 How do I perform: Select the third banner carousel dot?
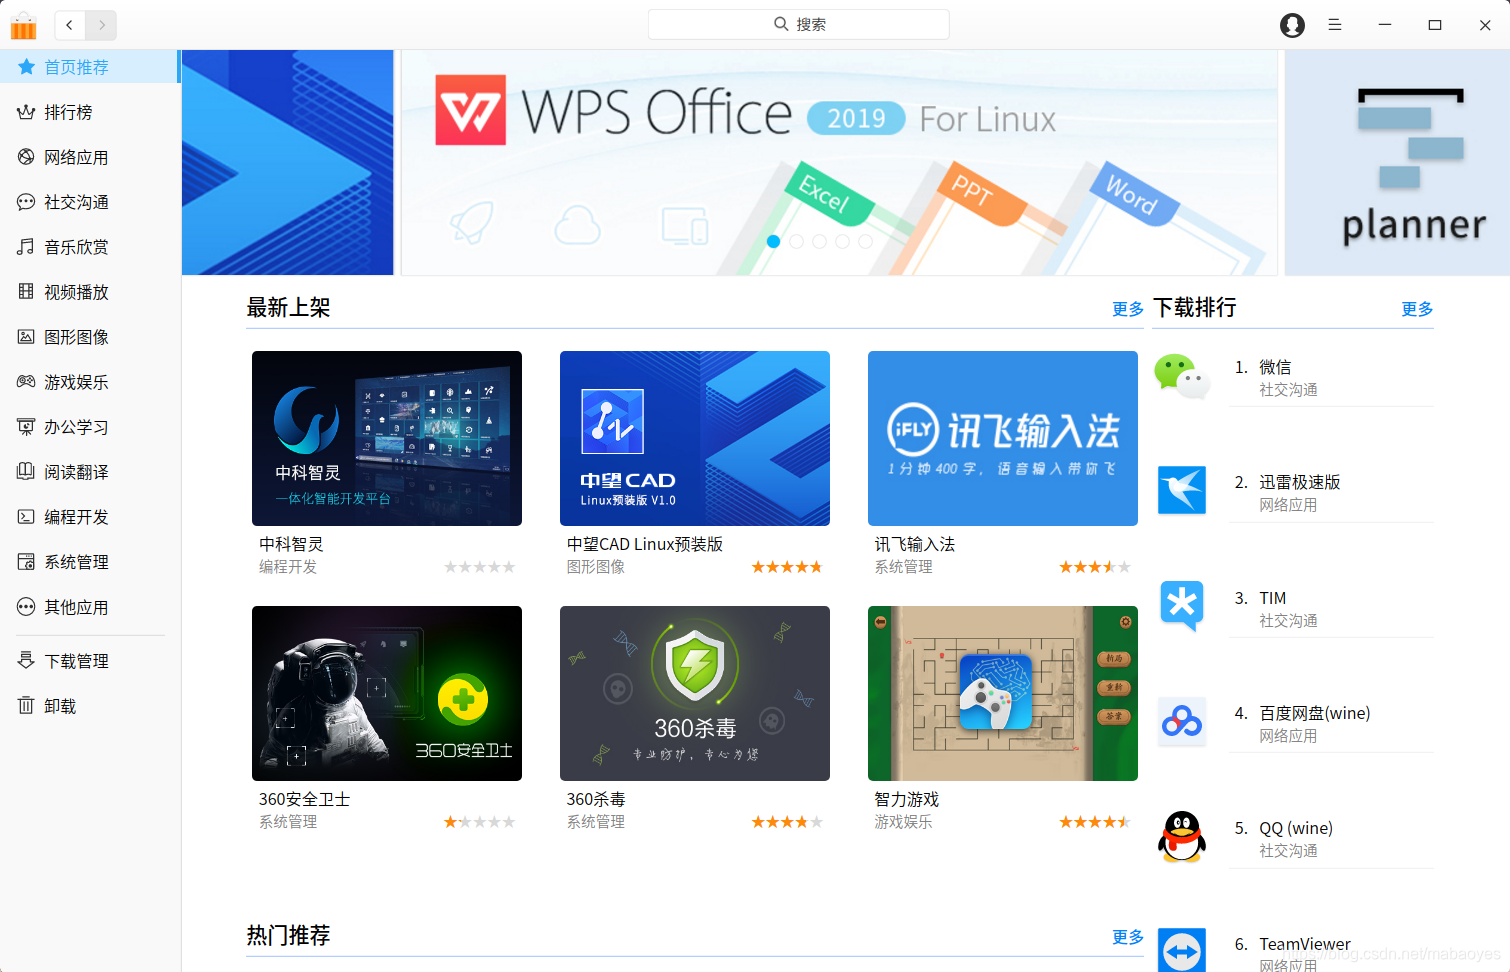click(819, 241)
